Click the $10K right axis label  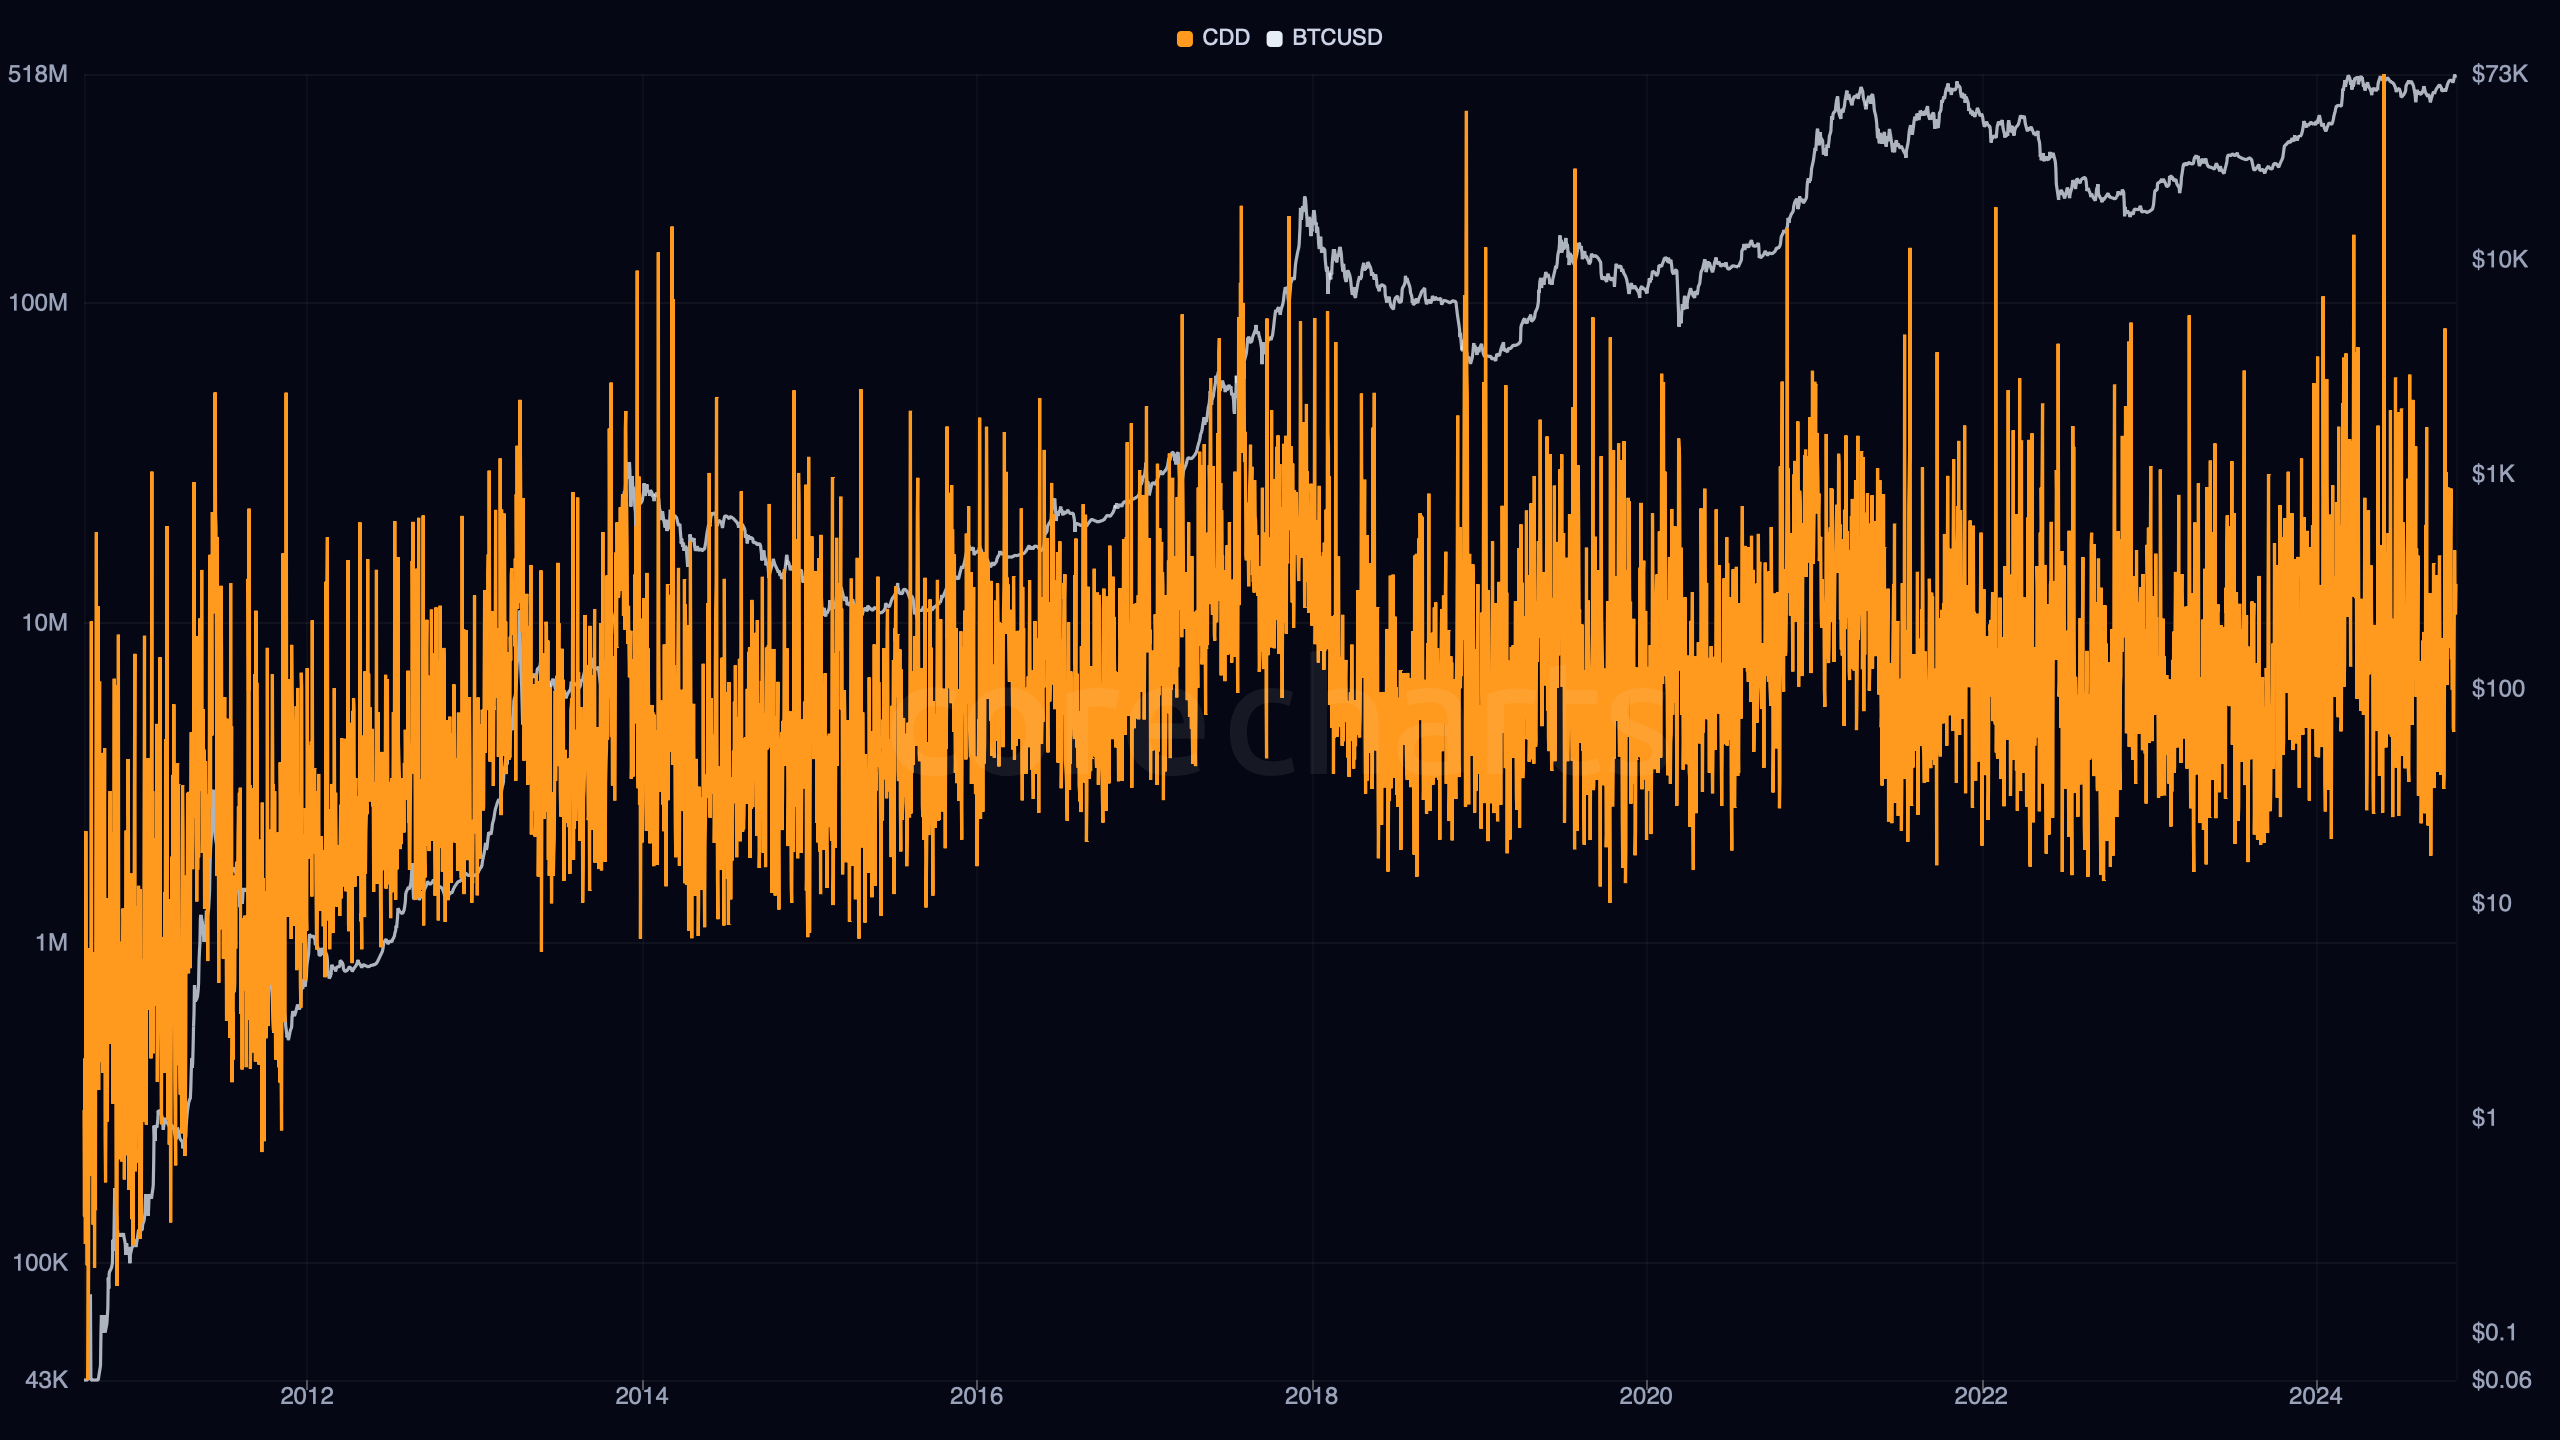pyautogui.click(x=2500, y=260)
